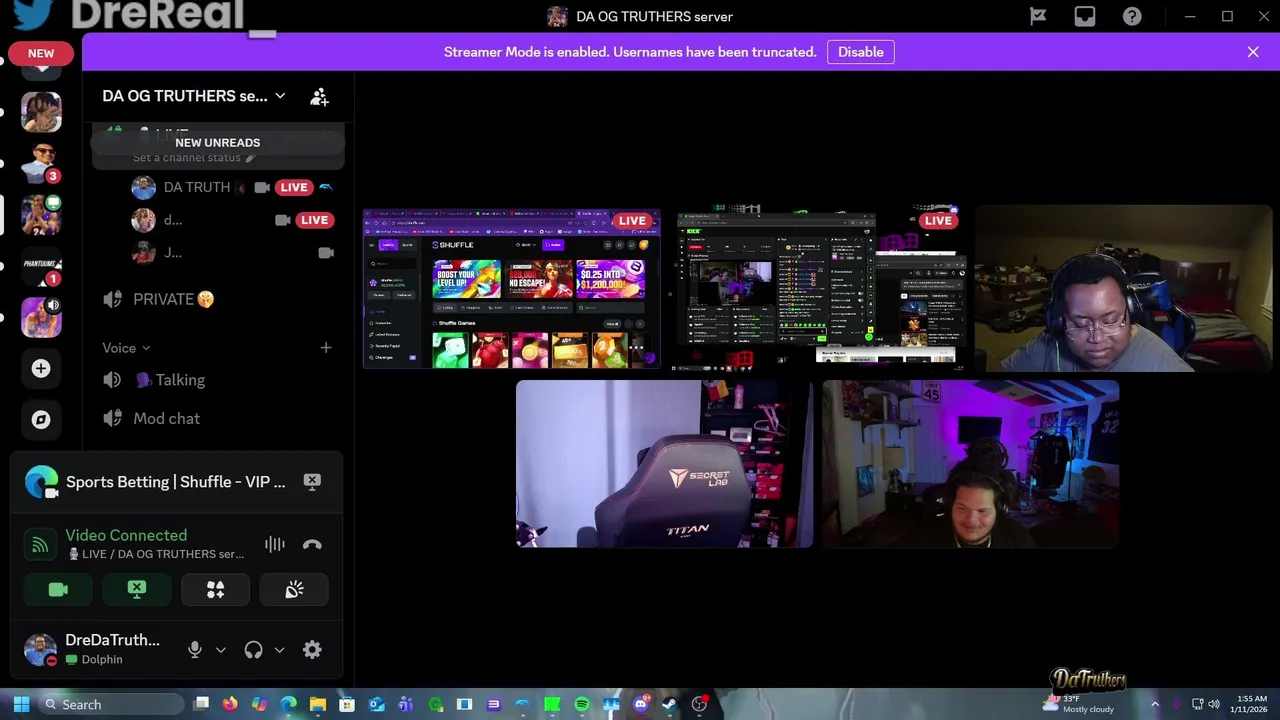
Task: Click the LIVE badge next to DA TRUTH
Action: [x=294, y=187]
